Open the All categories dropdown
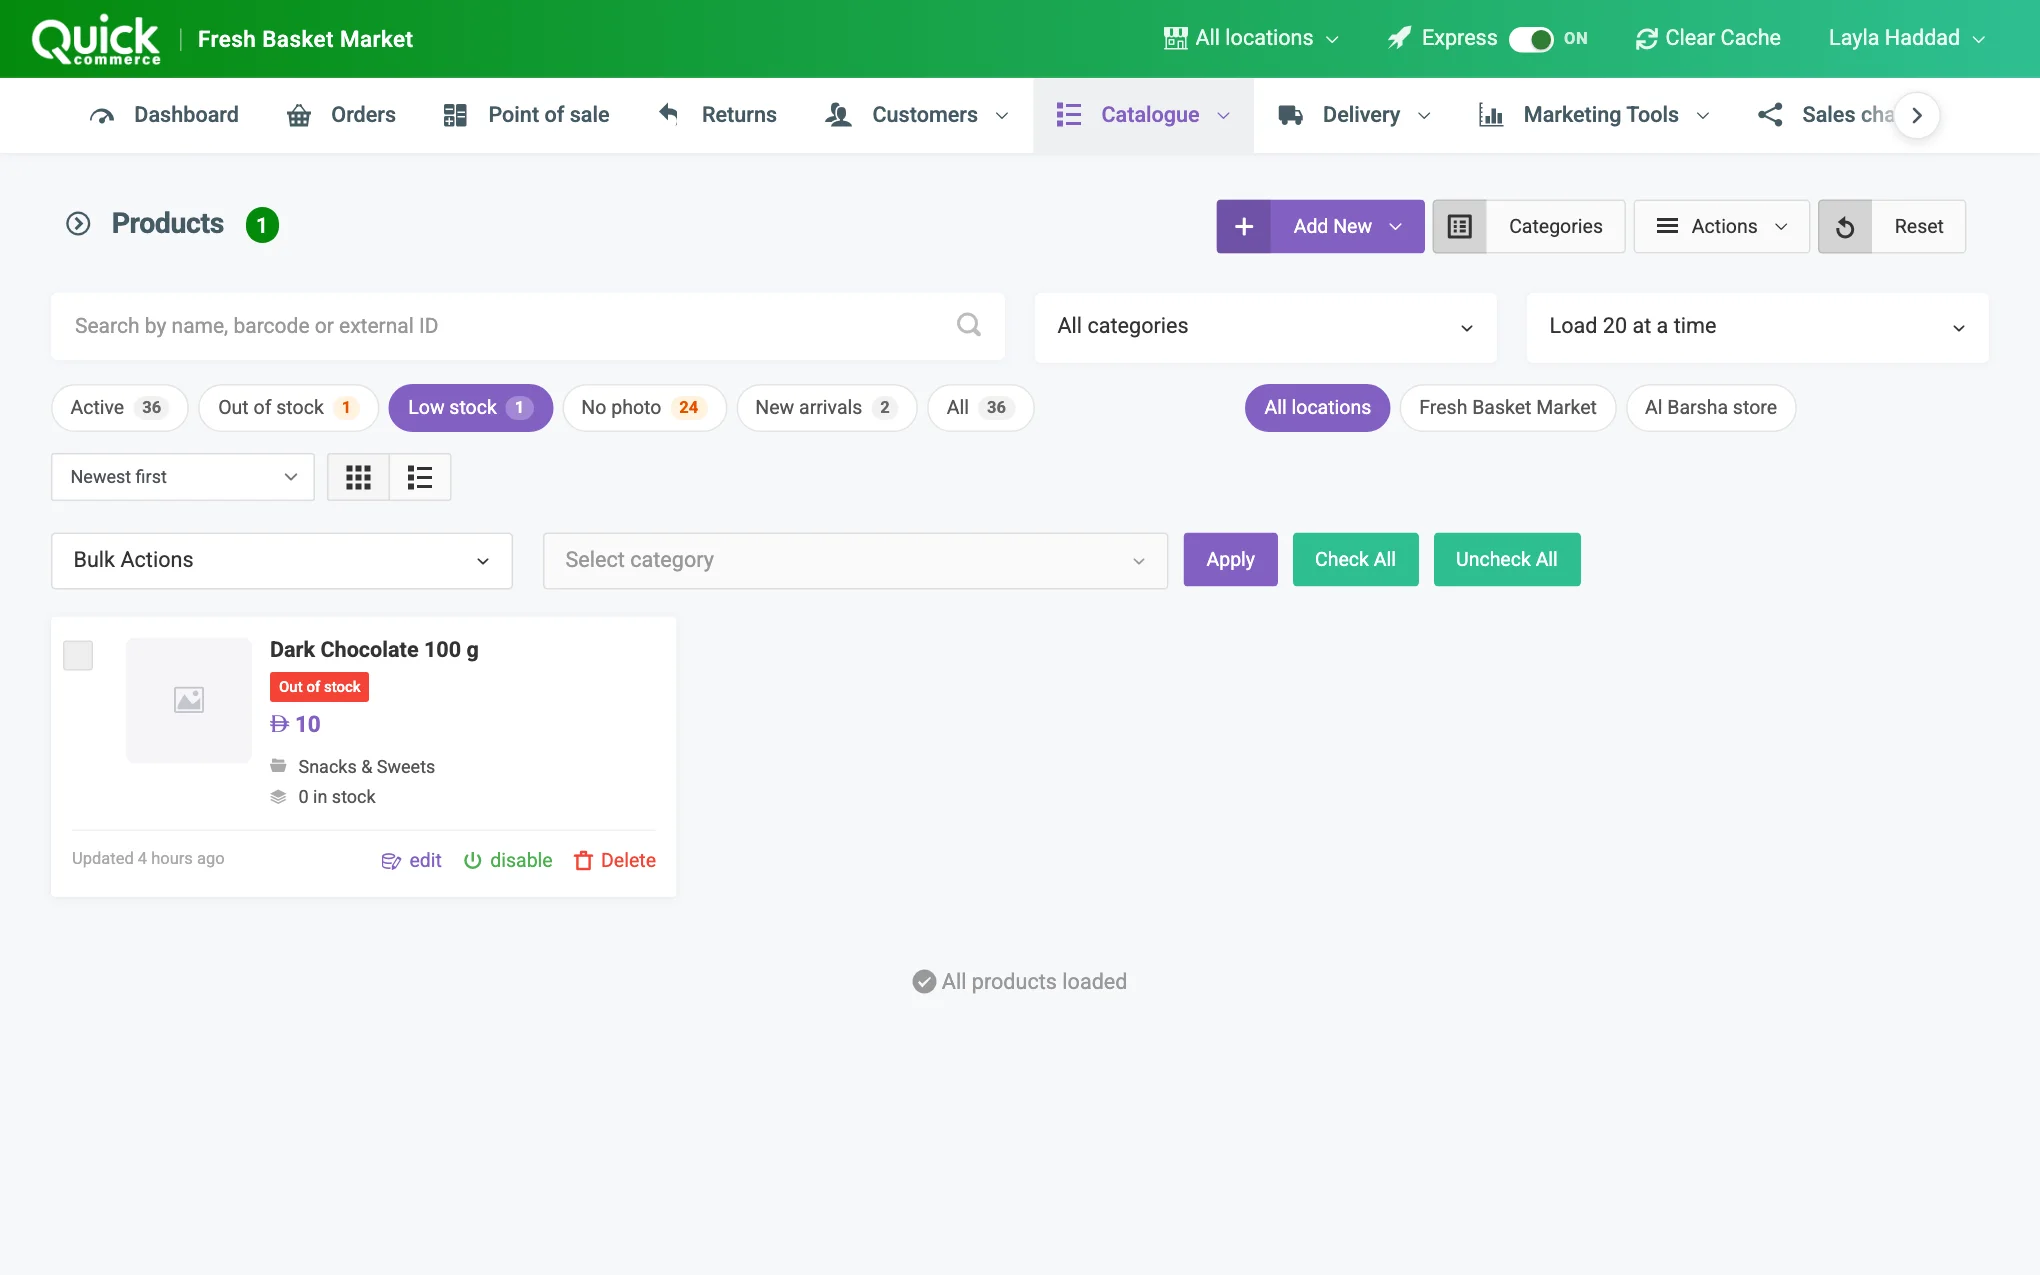This screenshot has height=1275, width=2040. 1265,327
